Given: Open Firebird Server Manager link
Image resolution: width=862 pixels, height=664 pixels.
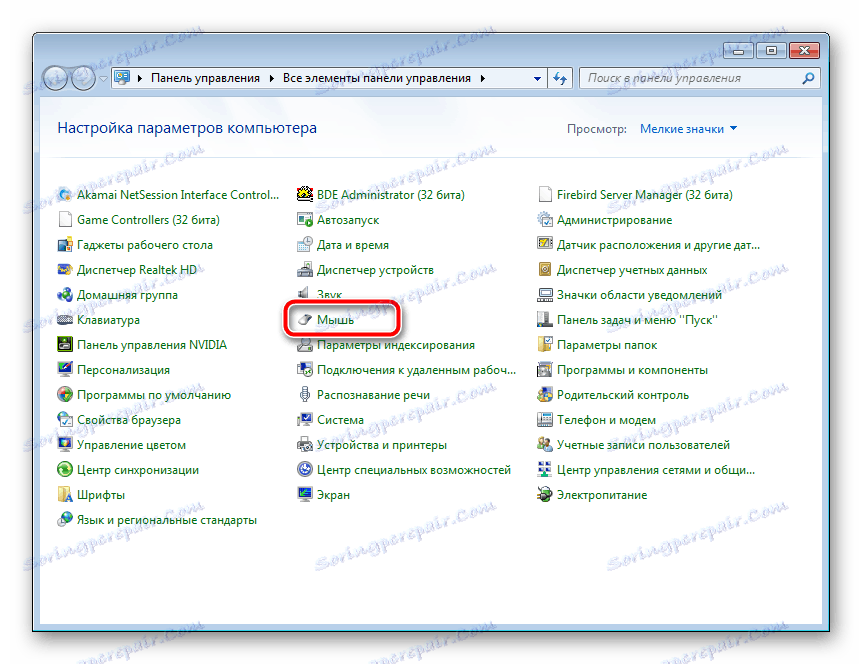Looking at the screenshot, I should [645, 195].
